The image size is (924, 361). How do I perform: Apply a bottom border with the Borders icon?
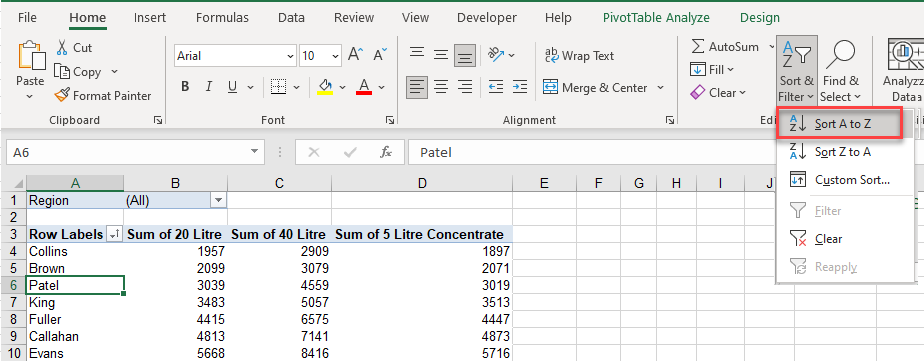[278, 87]
